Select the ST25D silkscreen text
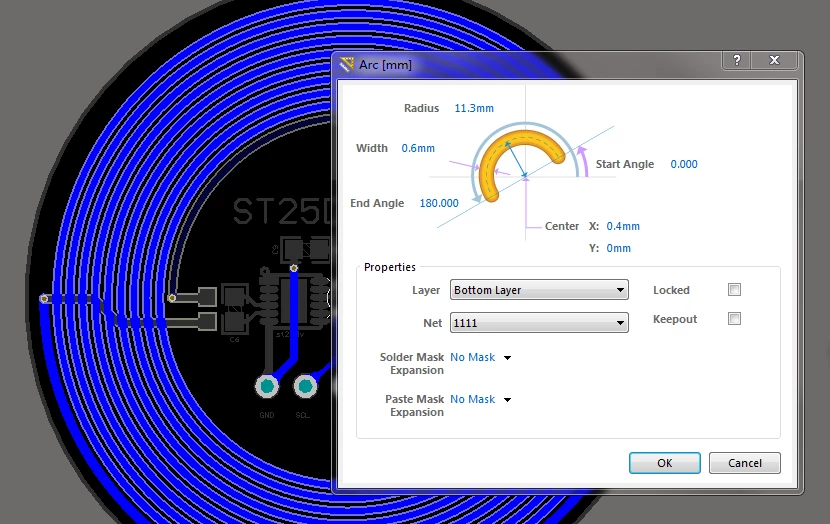830x524 pixels. 281,211
